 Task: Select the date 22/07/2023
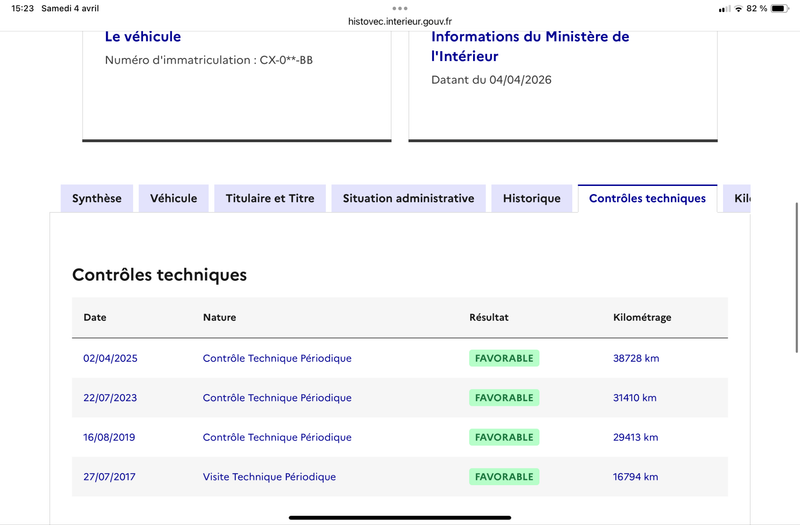point(110,397)
